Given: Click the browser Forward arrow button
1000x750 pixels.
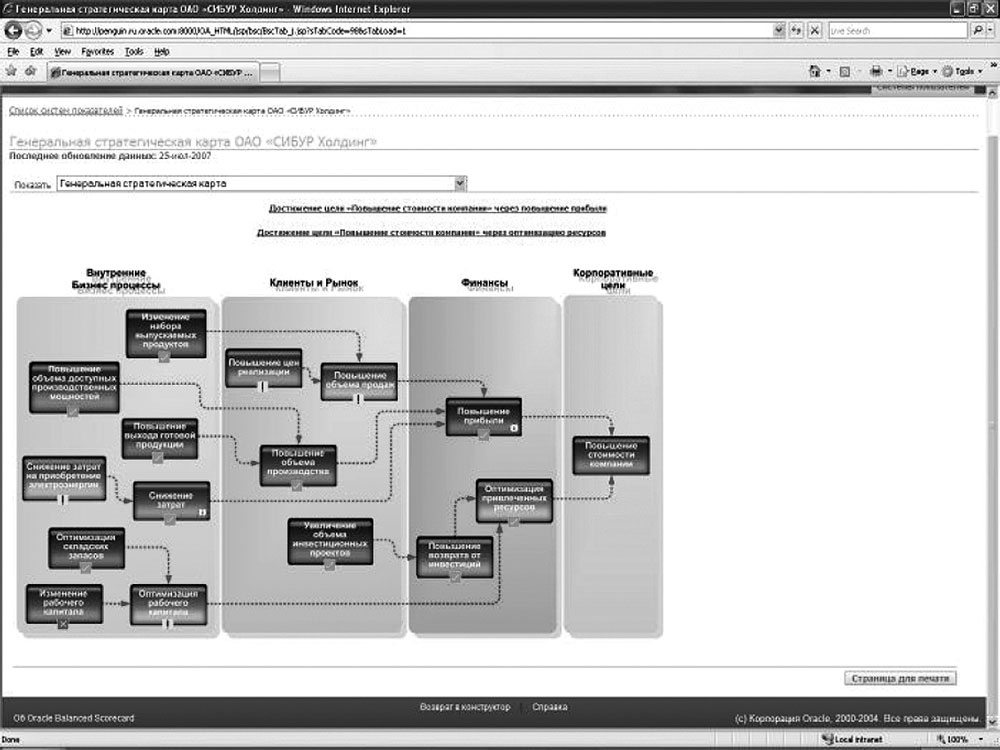Looking at the screenshot, I should (33, 30).
